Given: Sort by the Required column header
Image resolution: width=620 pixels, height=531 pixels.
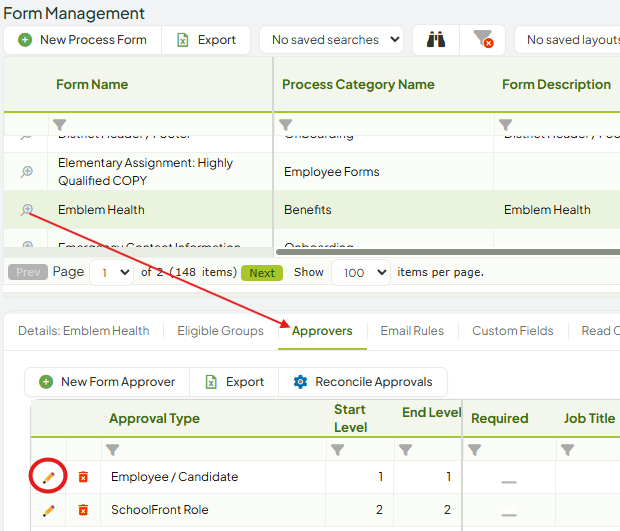Looking at the screenshot, I should click(x=499, y=418).
